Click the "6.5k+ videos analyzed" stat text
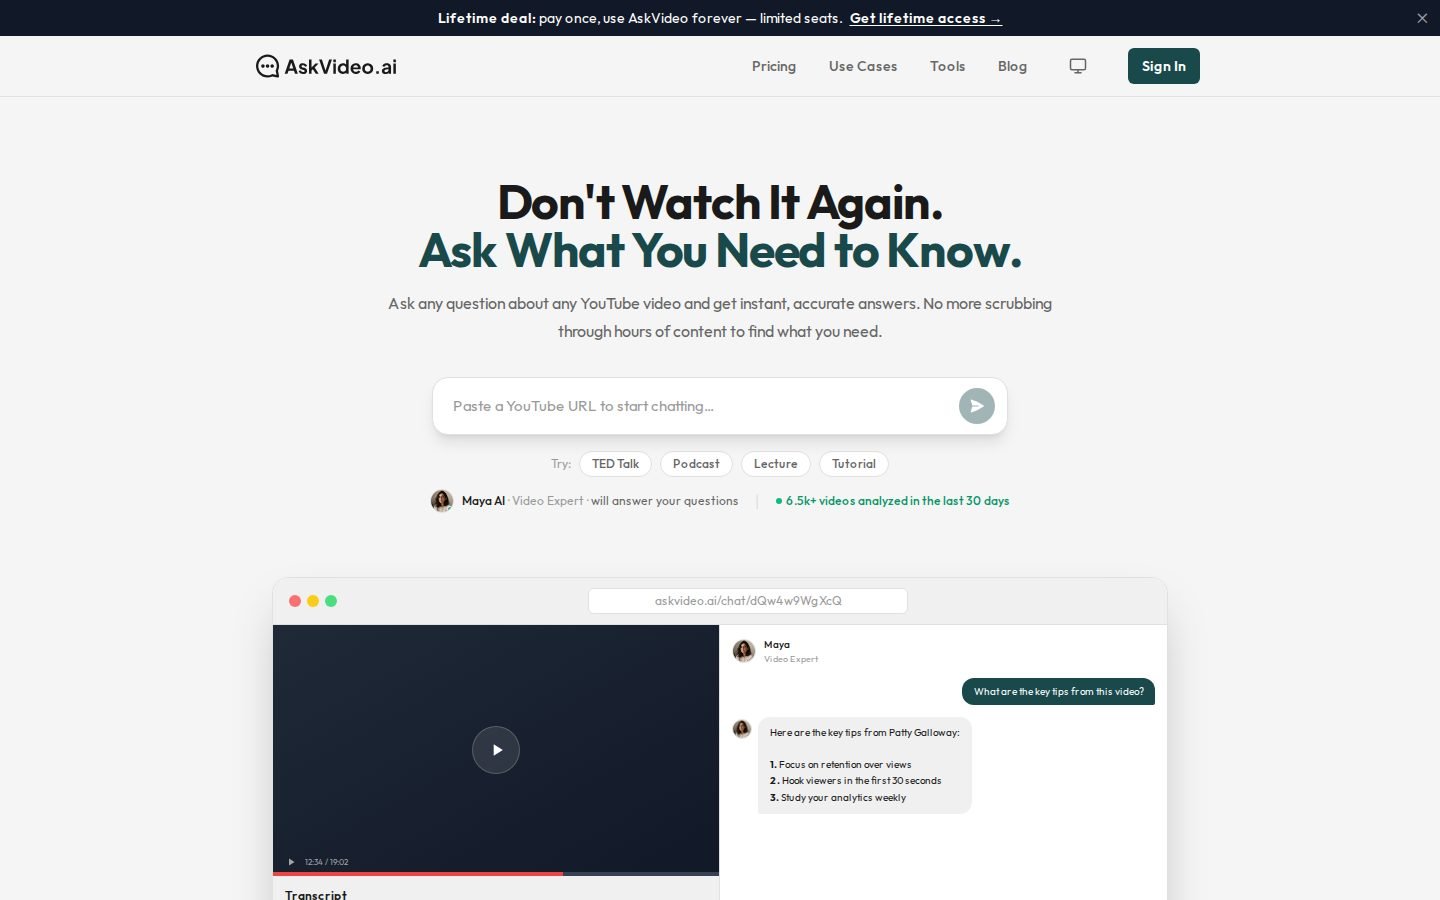Viewport: 1440px width, 900px height. [897, 501]
